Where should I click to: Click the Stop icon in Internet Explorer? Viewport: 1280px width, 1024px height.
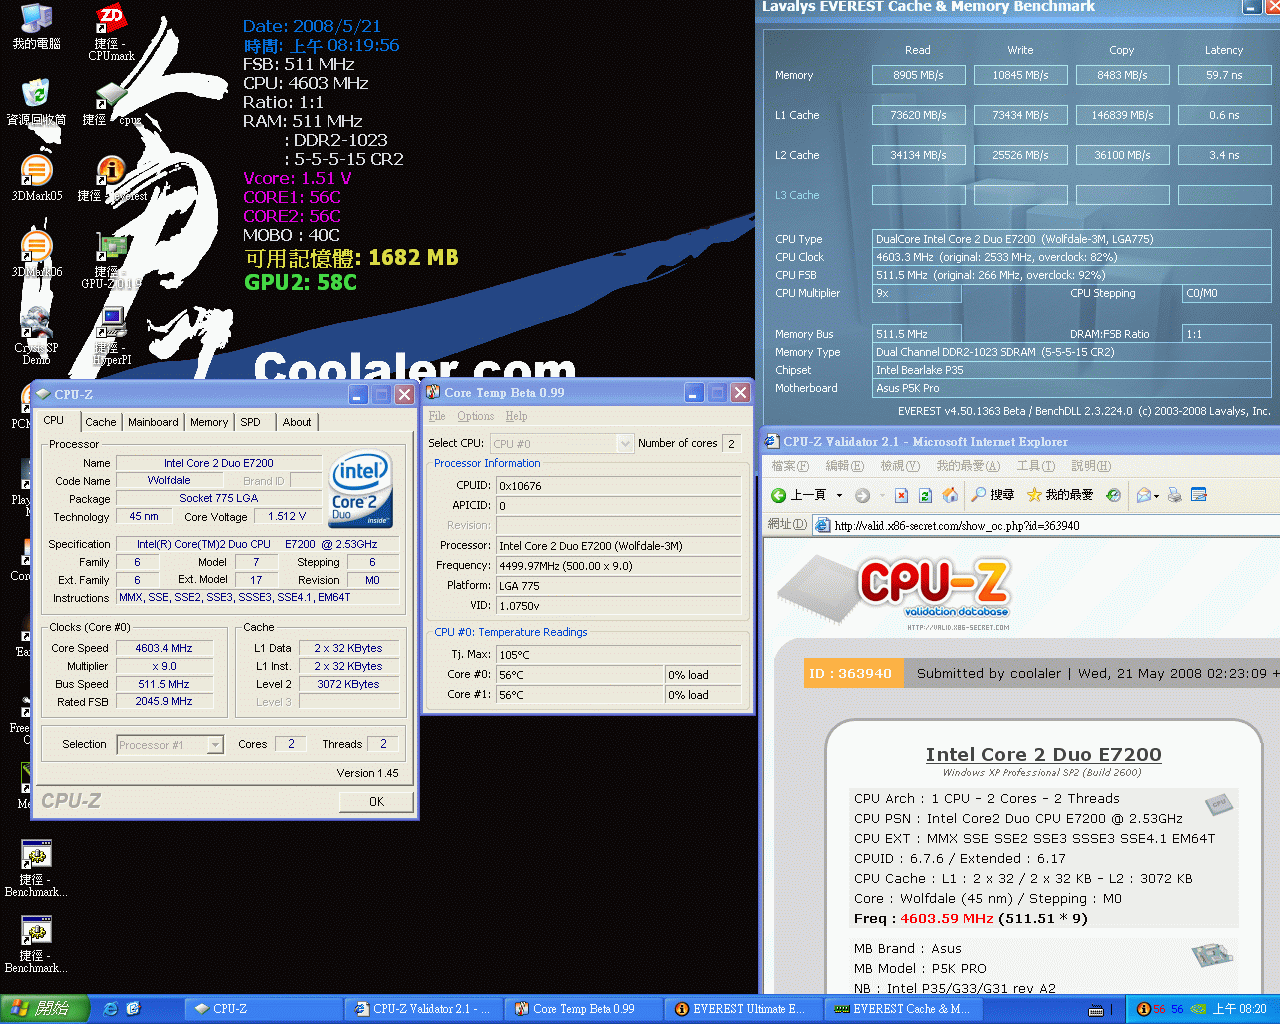(901, 495)
